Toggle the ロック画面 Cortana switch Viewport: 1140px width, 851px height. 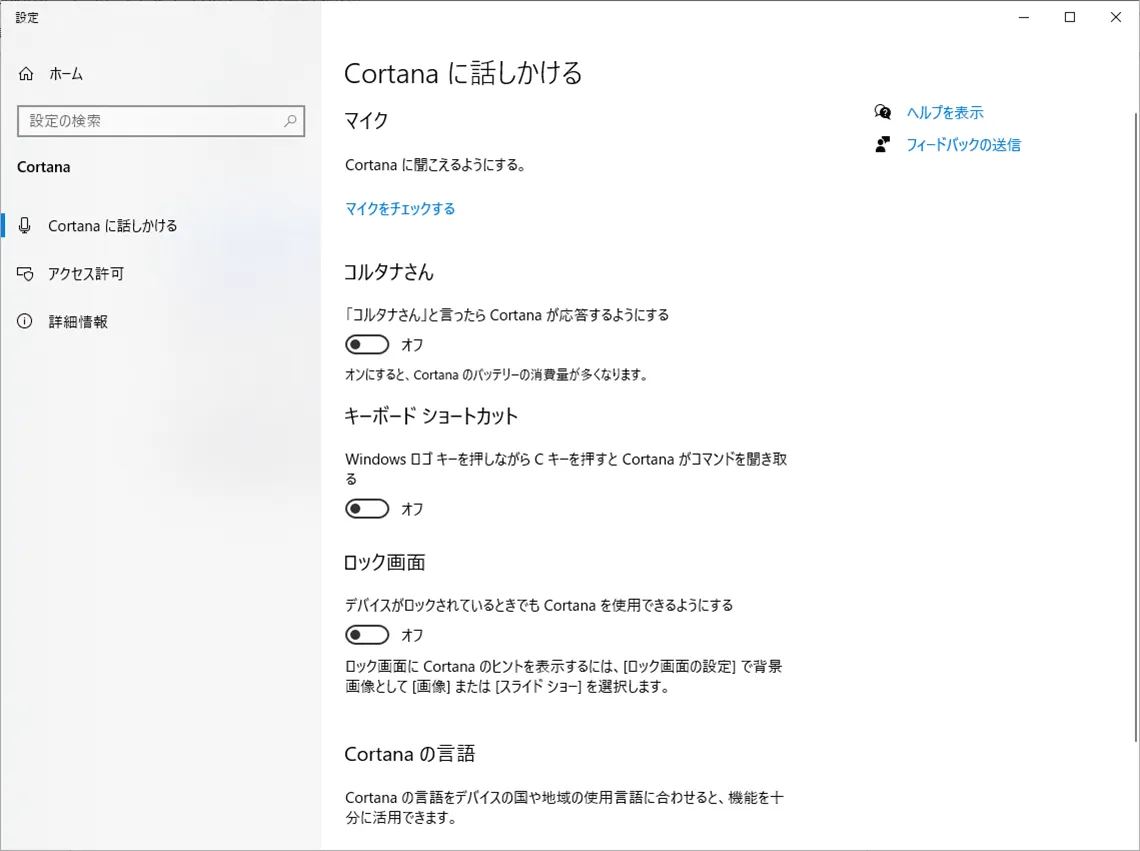367,635
